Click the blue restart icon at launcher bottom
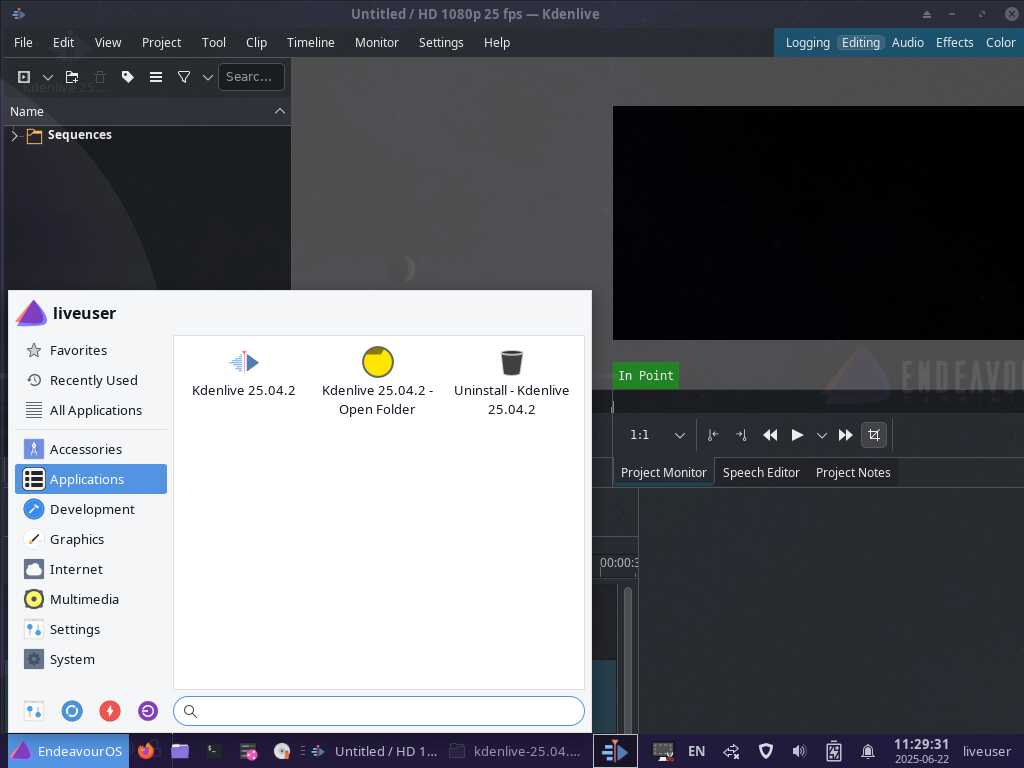This screenshot has width=1024, height=768. click(x=72, y=711)
